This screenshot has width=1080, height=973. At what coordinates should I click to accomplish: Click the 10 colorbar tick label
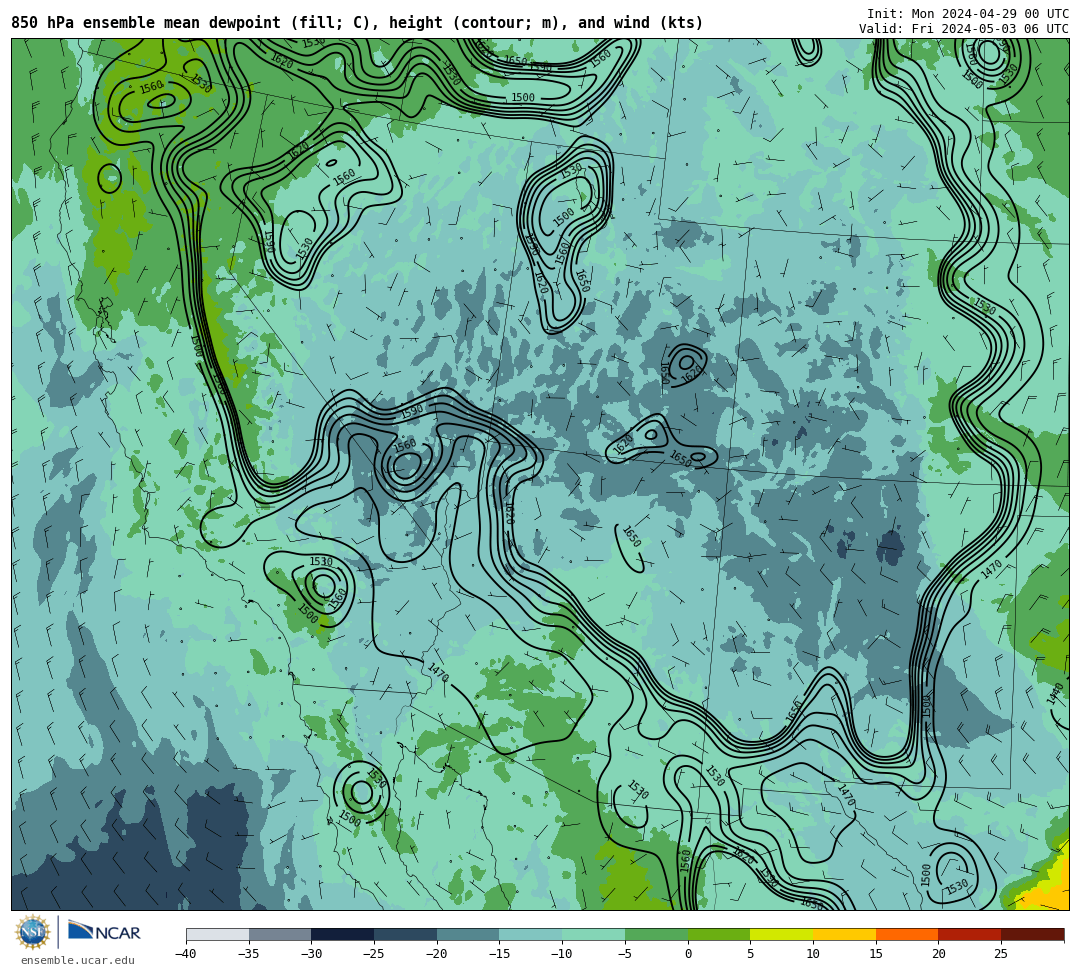(x=813, y=954)
